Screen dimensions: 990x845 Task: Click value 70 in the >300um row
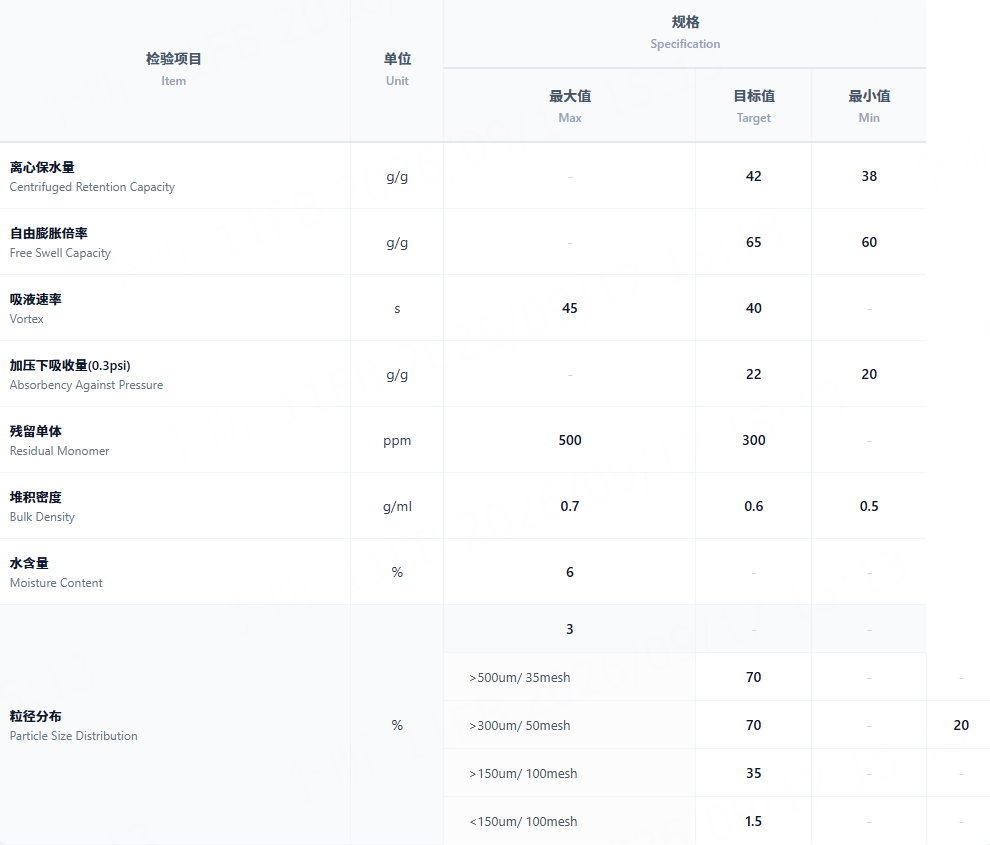[x=754, y=725]
